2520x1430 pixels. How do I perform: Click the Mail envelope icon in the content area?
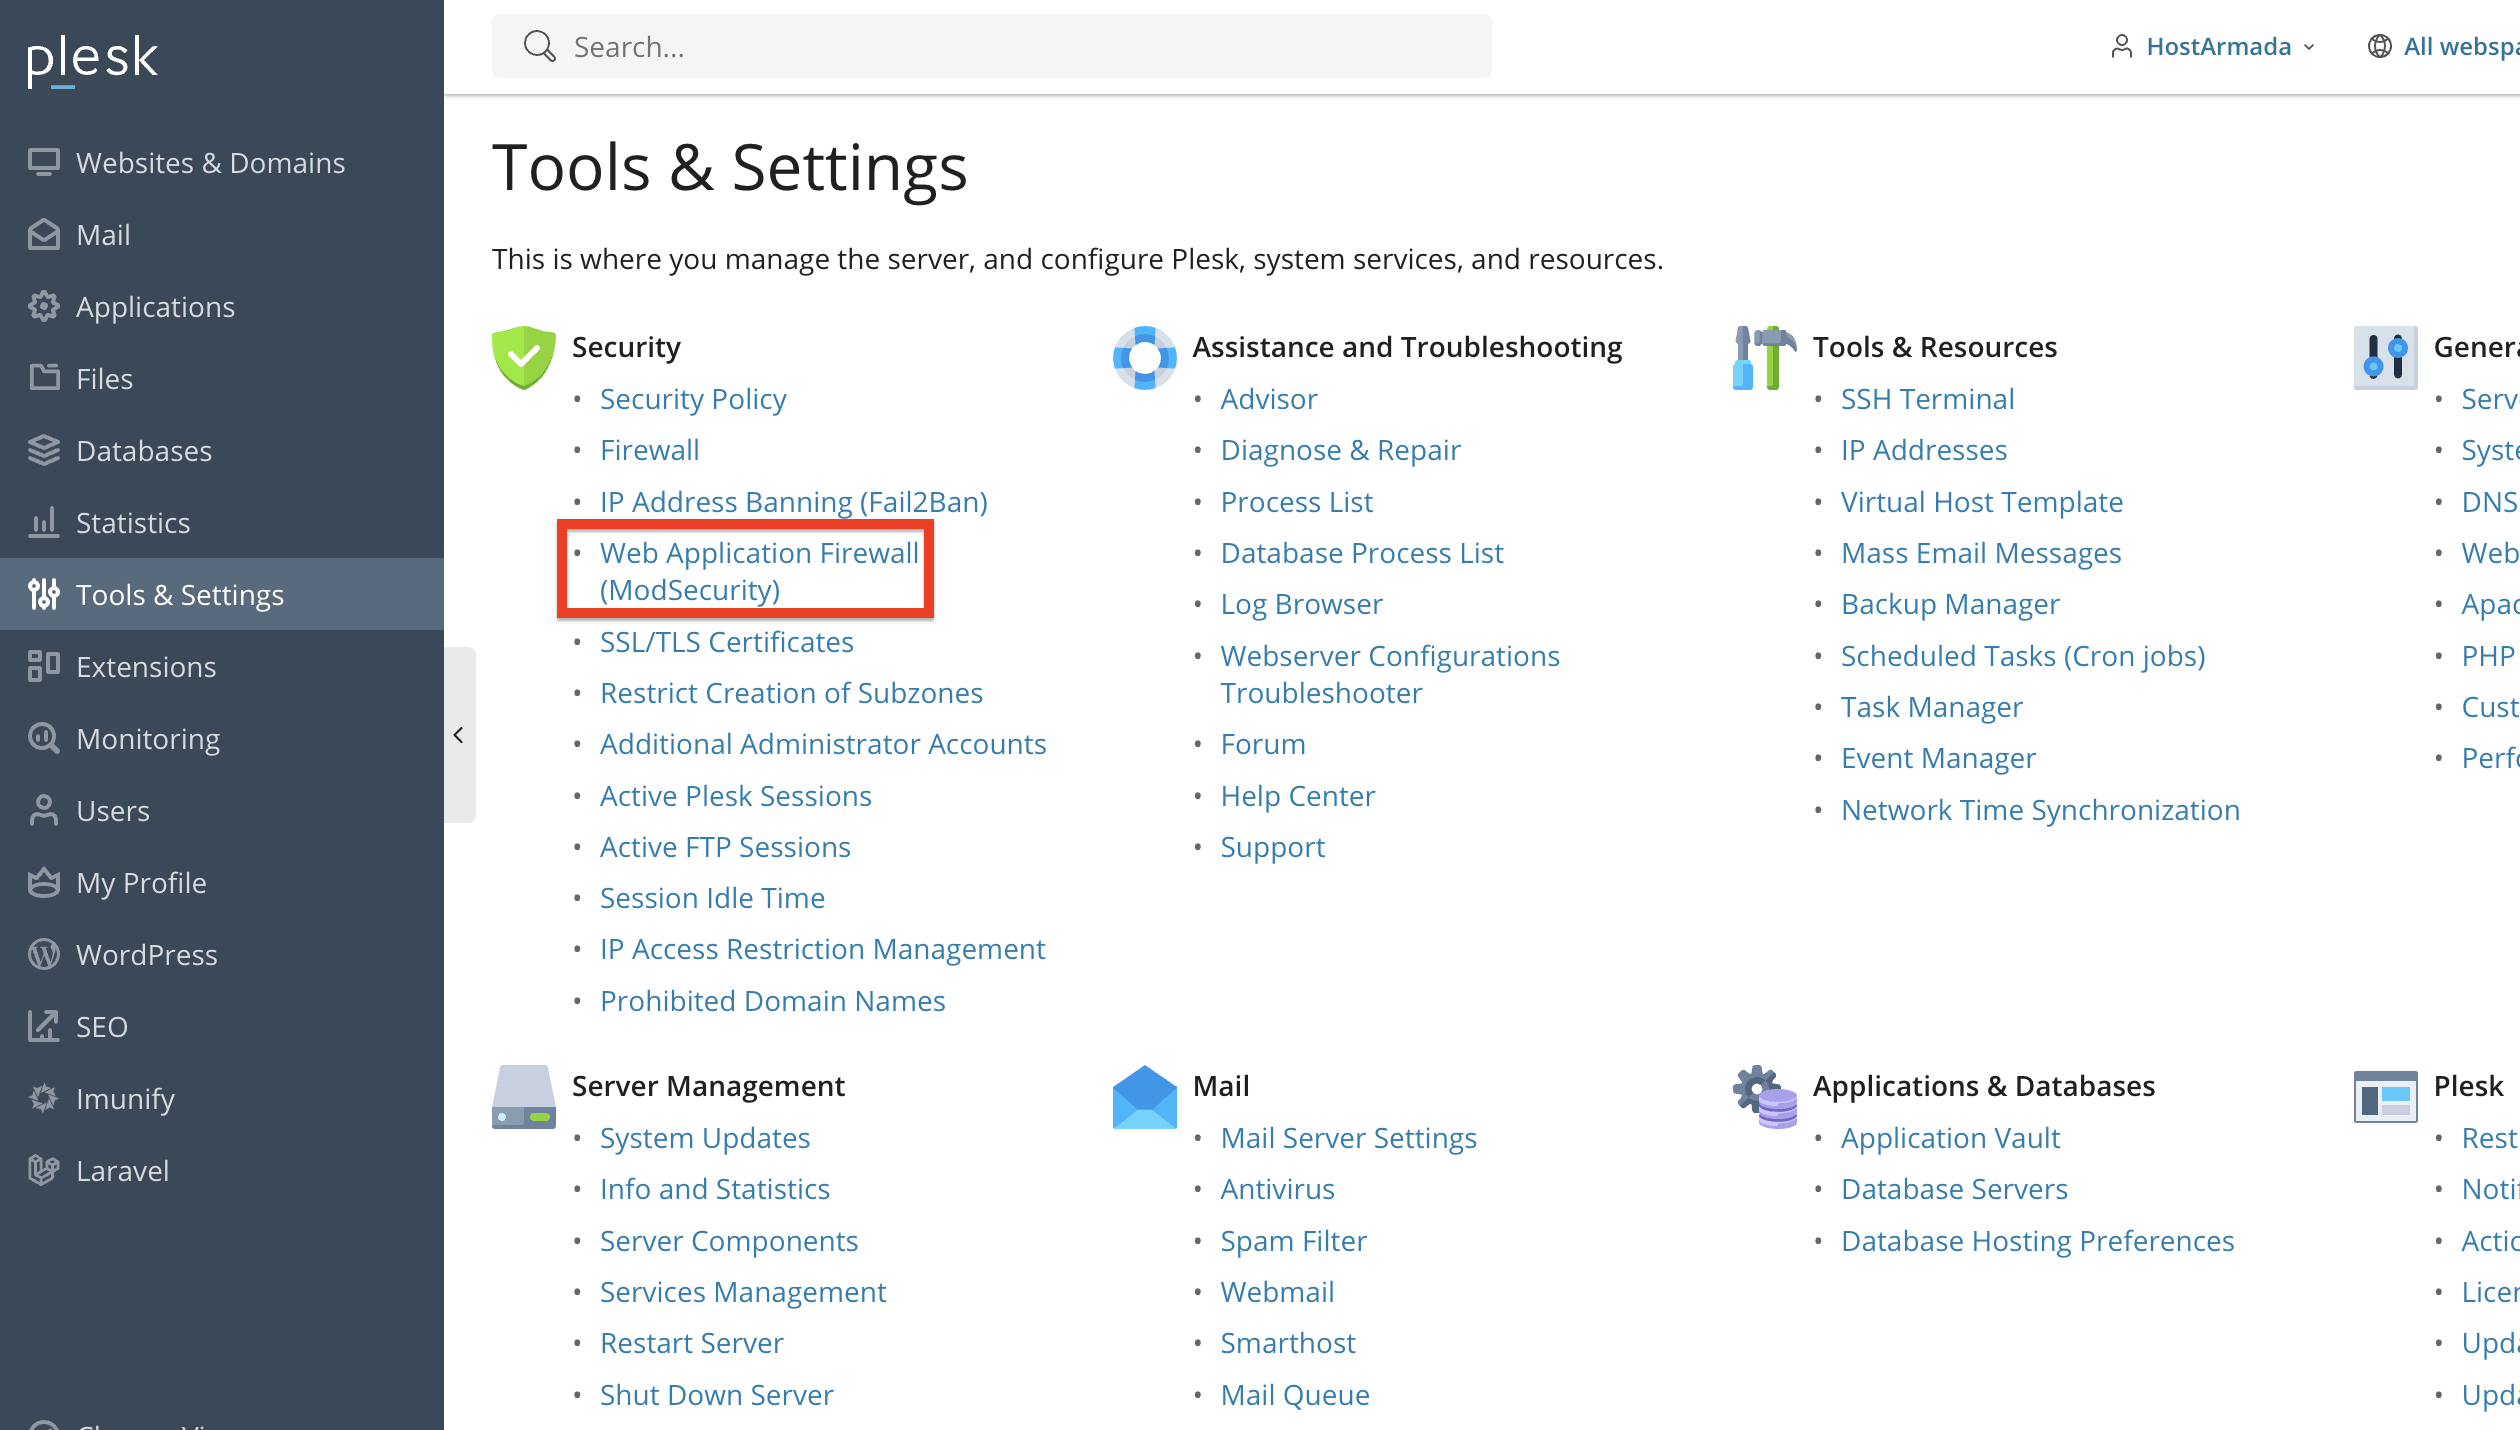pyautogui.click(x=1143, y=1097)
